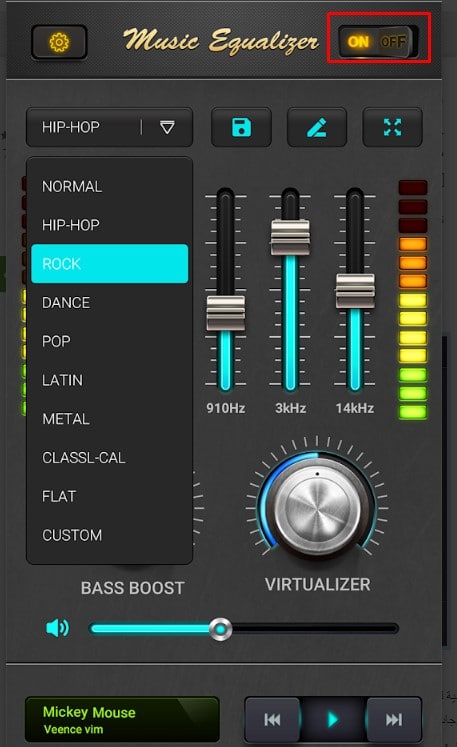The height and width of the screenshot is (747, 457).
Task: Click the Virtualizer rotary knob
Action: click(x=317, y=510)
